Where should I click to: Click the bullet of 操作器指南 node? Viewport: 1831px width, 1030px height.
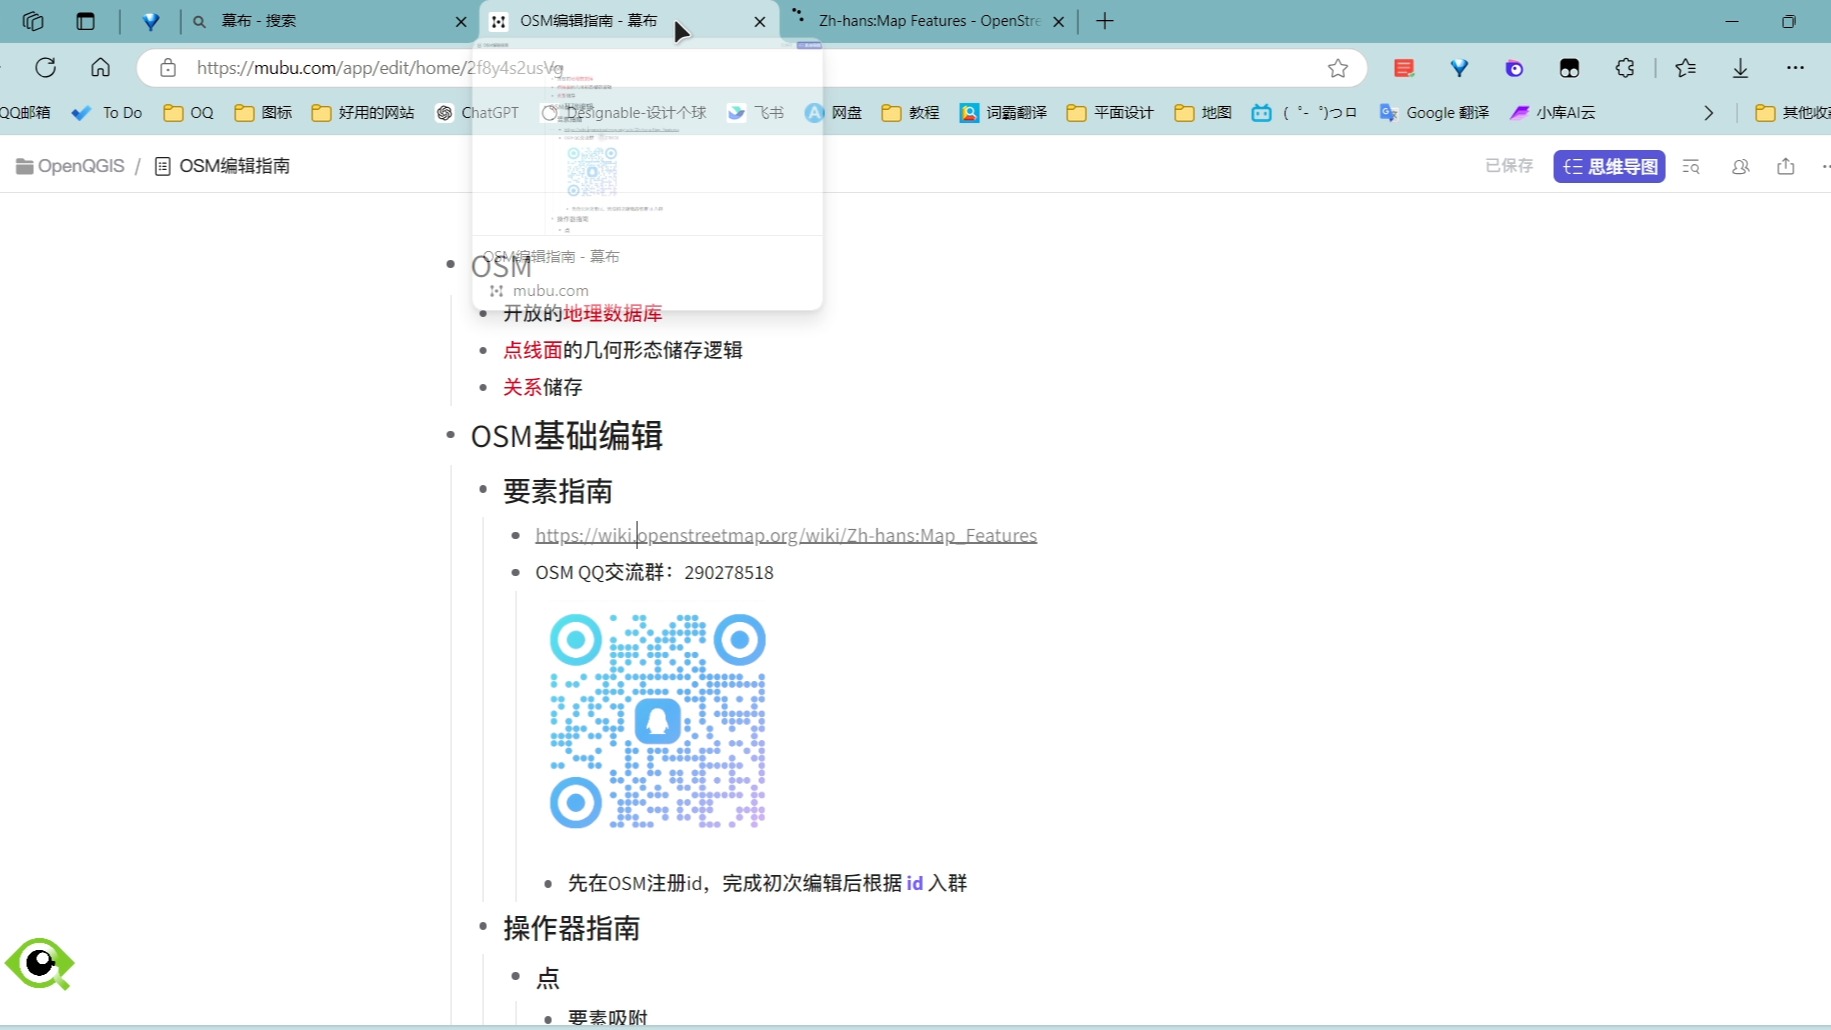pos(483,927)
